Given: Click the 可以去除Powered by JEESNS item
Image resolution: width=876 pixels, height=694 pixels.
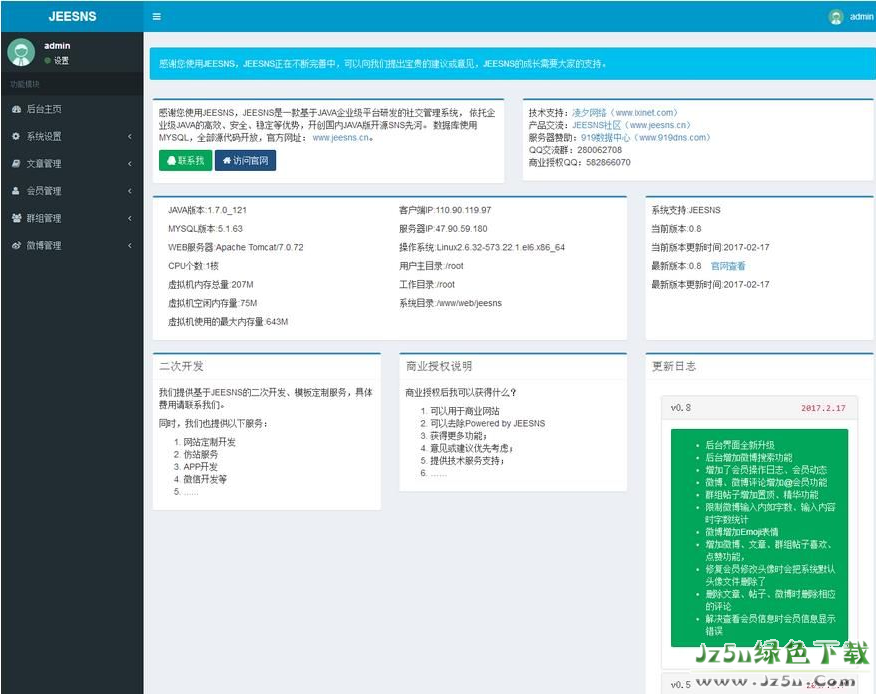Looking at the screenshot, I should point(488,424).
